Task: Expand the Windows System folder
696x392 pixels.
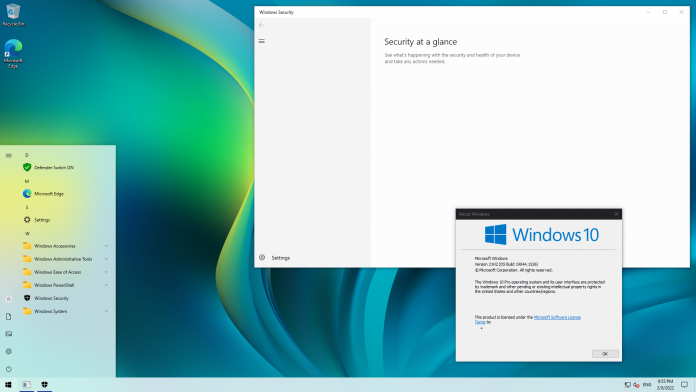Action: pos(66,311)
